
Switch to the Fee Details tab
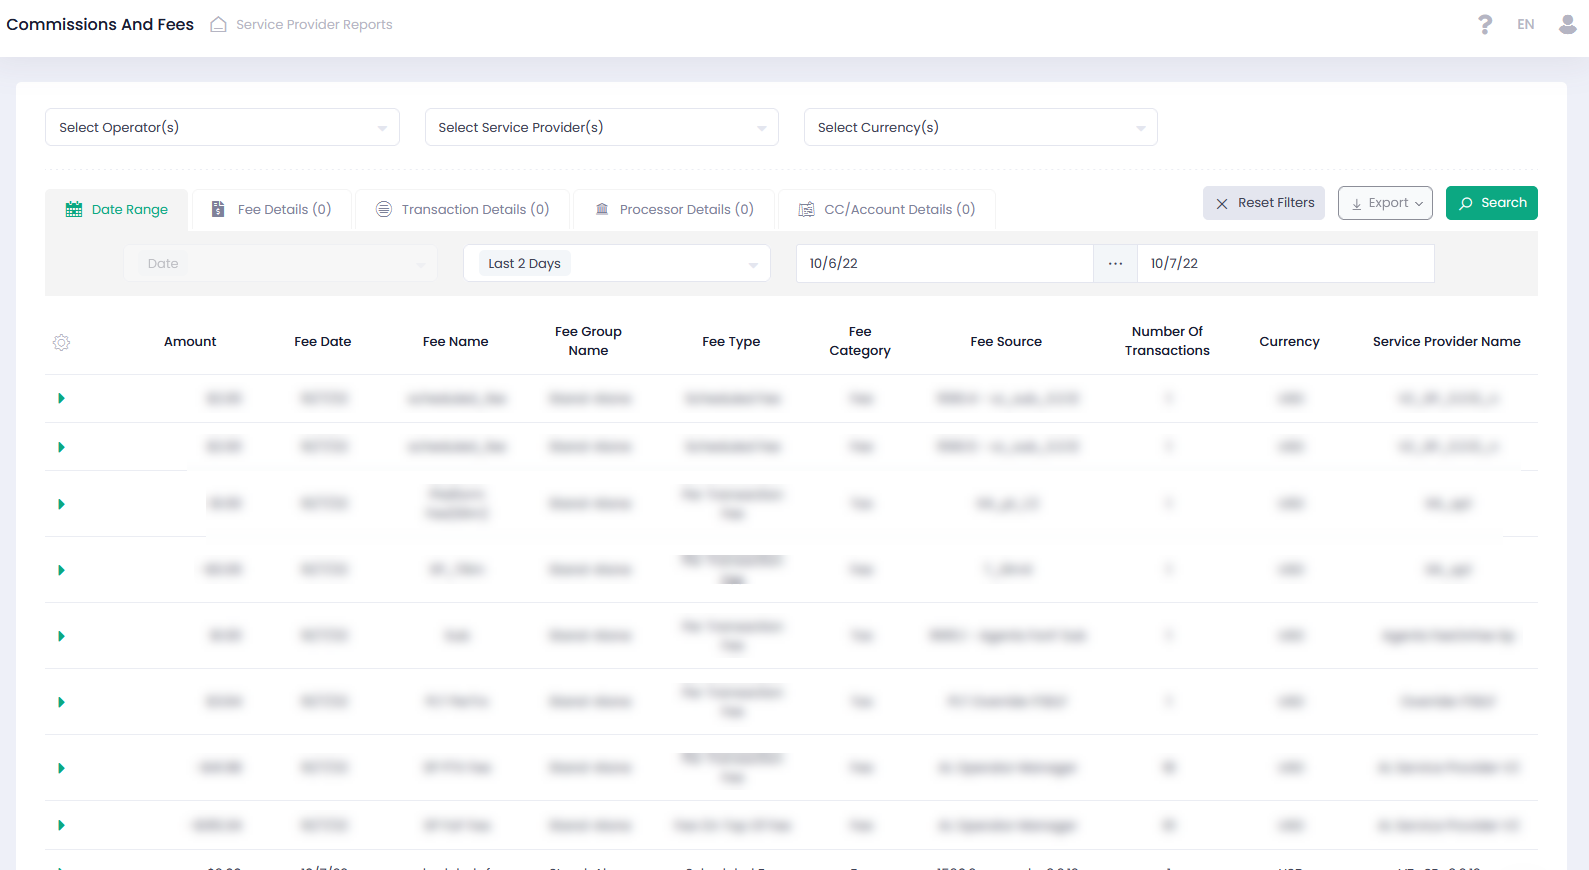(x=272, y=210)
